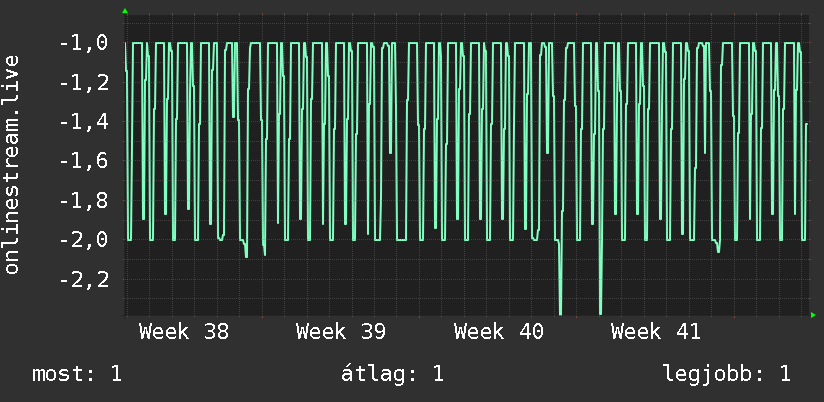Click the green arrow atop the y-axis
Image resolution: width=824 pixels, height=402 pixels.
(125, 11)
